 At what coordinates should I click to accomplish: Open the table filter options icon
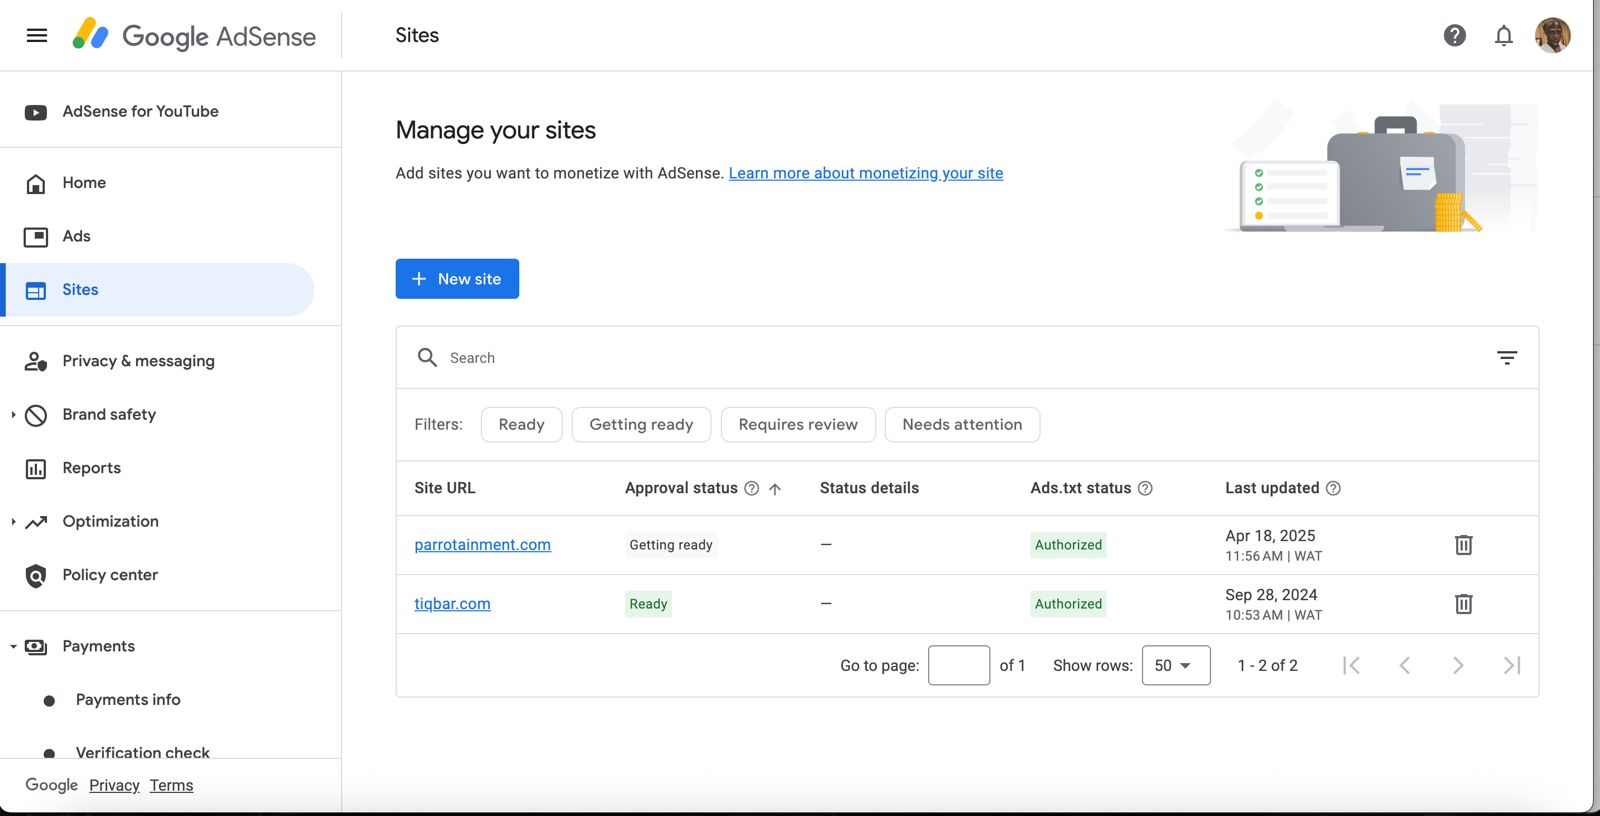click(x=1506, y=358)
